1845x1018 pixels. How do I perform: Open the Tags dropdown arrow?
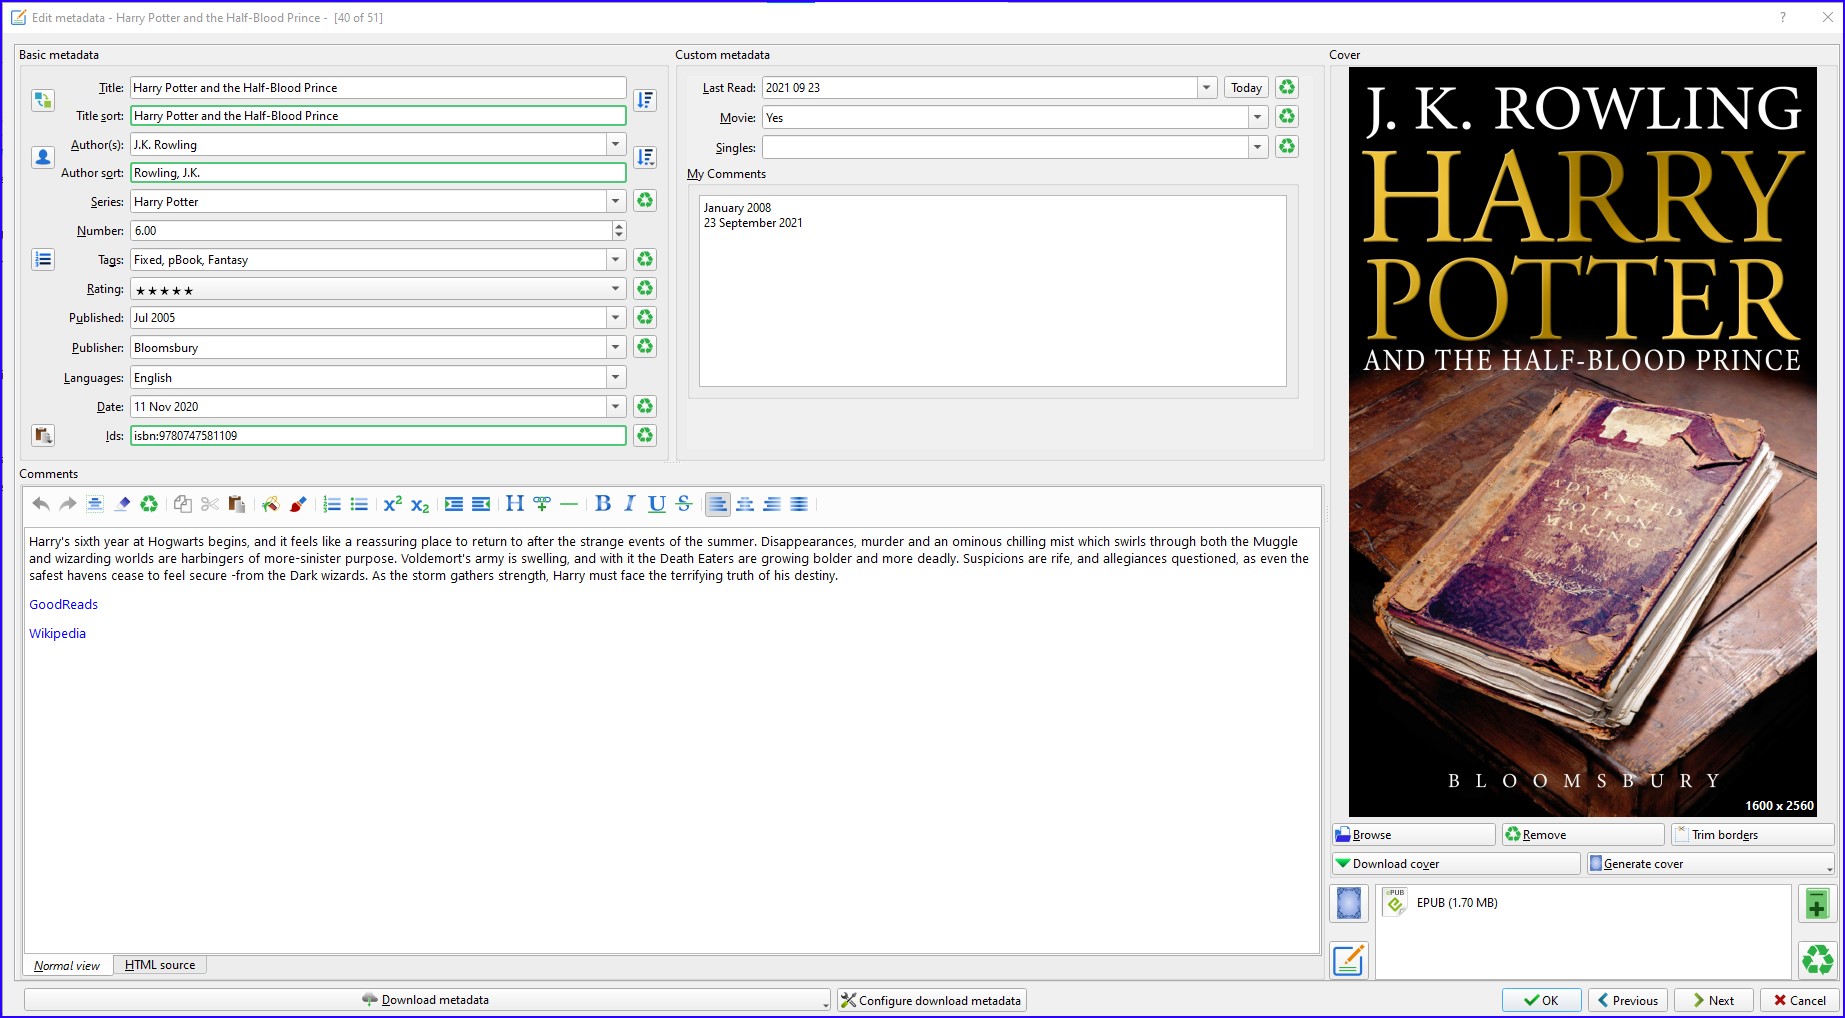[616, 259]
